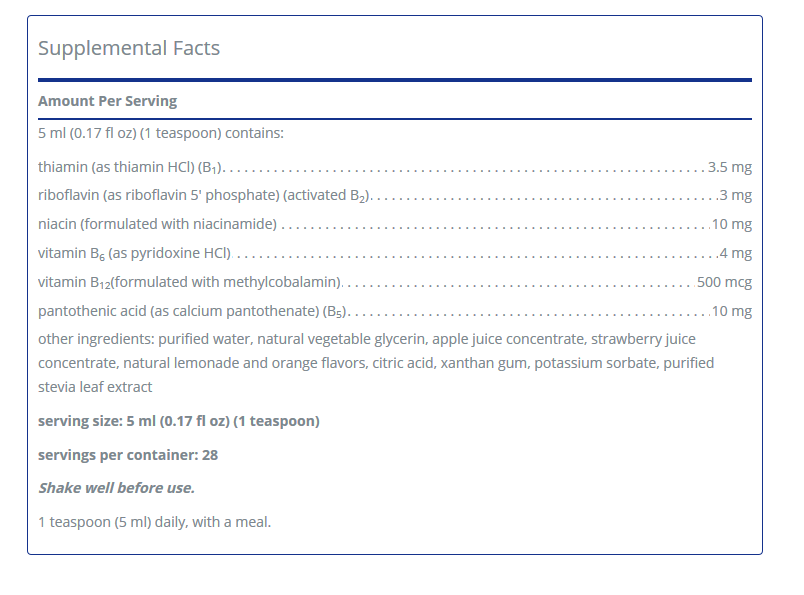The image size is (804, 595).
Task: Click the other ingredients paragraph
Action: click(x=376, y=363)
